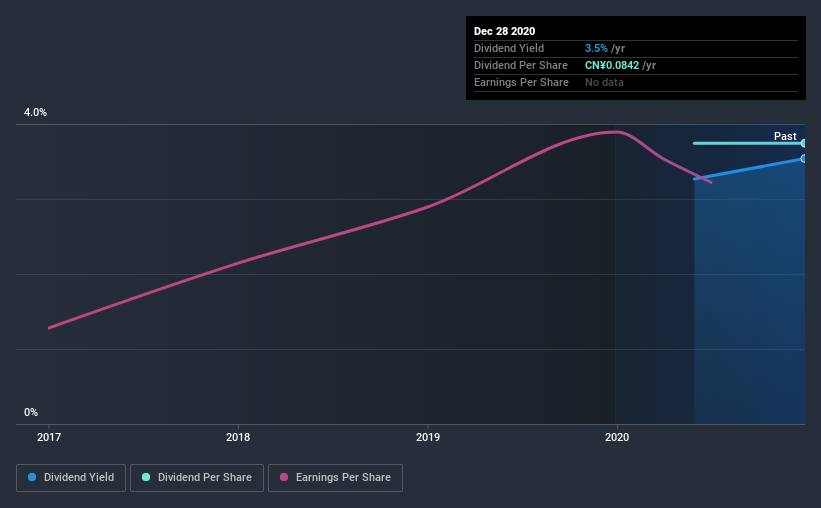The image size is (821, 508).
Task: Click the peak of the pink earnings line
Action: click(x=617, y=132)
